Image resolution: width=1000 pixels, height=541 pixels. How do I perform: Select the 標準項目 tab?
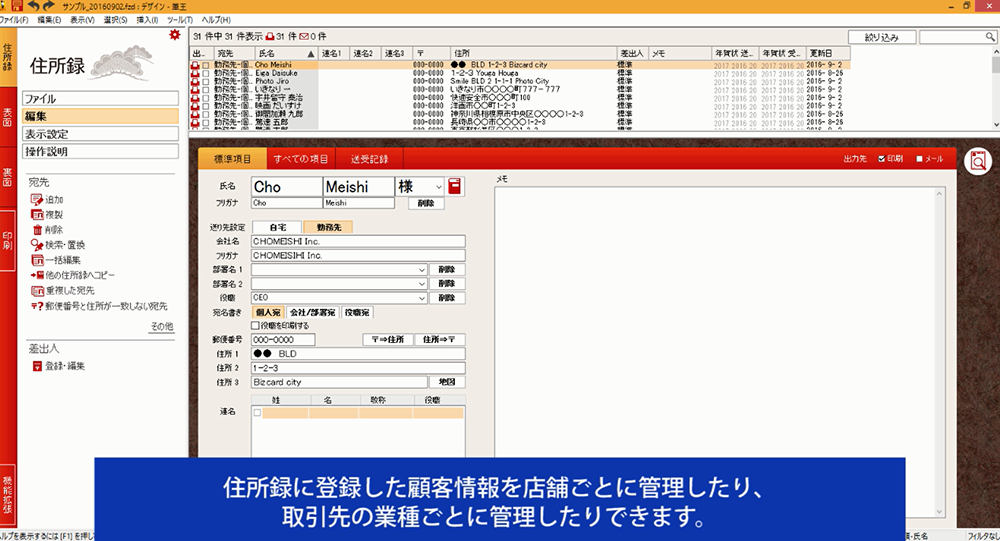[232, 159]
